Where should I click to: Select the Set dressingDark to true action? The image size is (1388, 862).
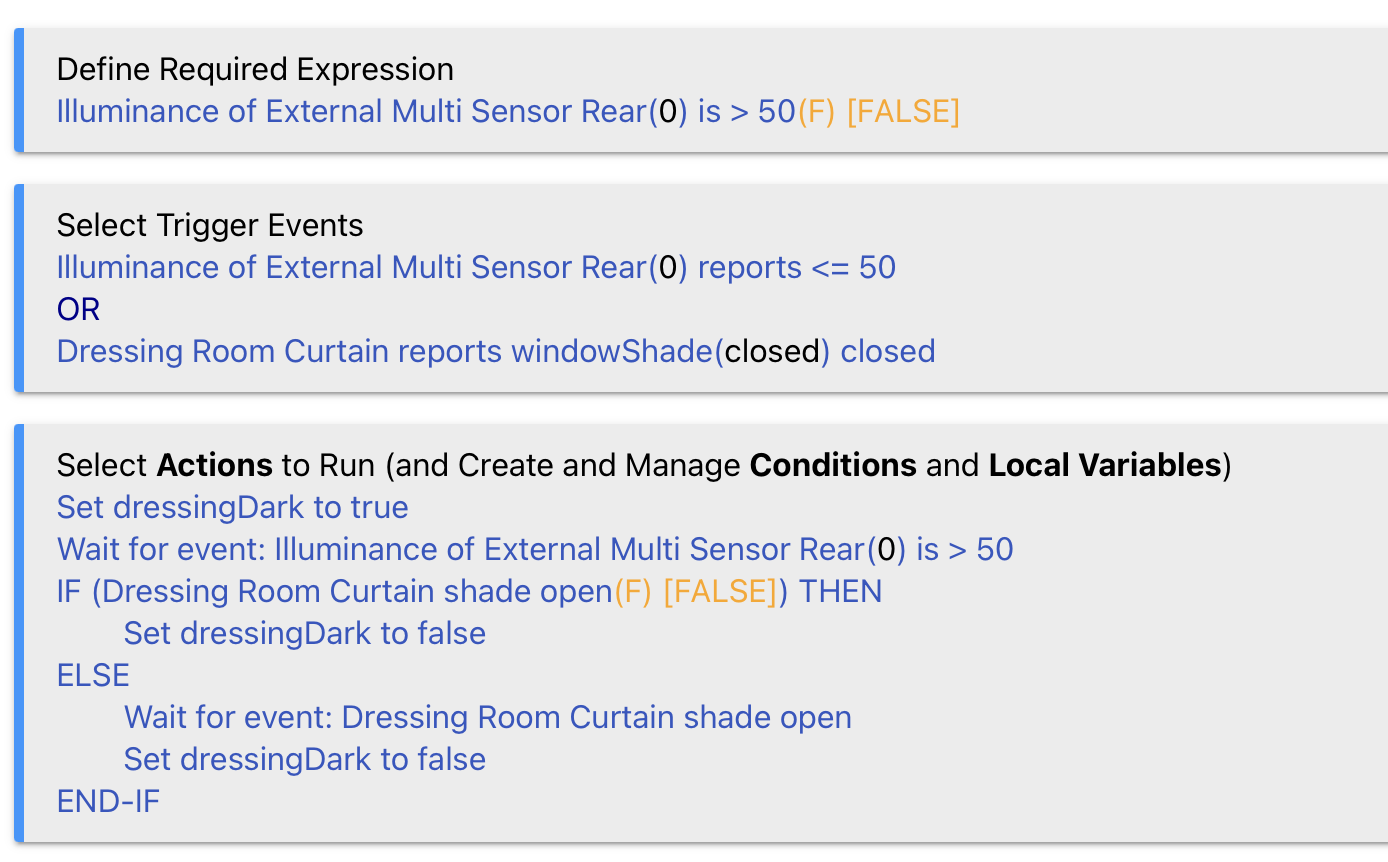pos(232,507)
